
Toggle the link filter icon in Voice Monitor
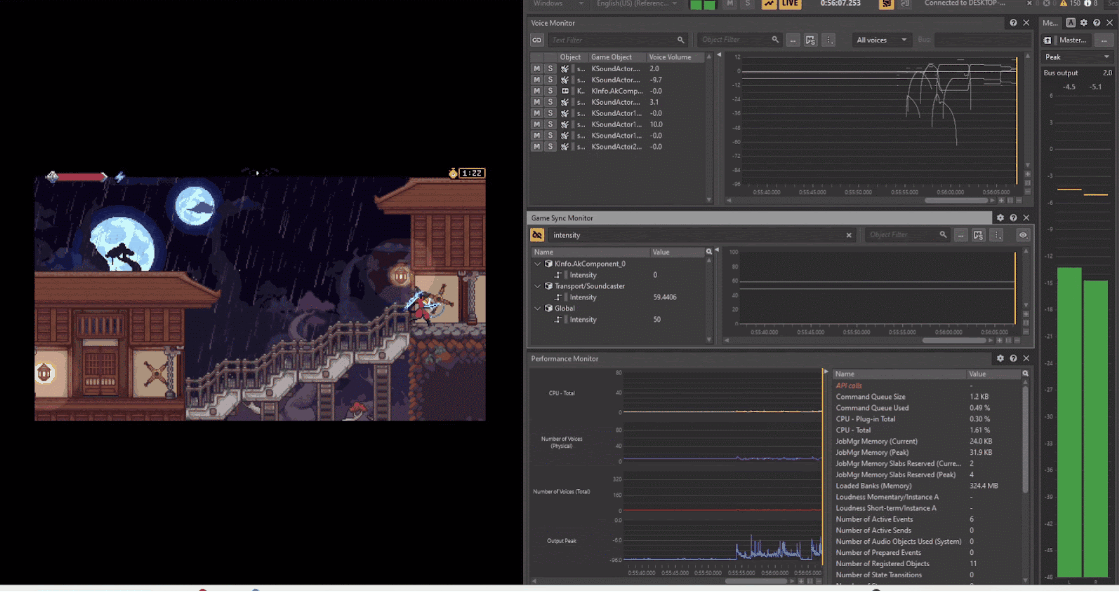click(x=537, y=40)
